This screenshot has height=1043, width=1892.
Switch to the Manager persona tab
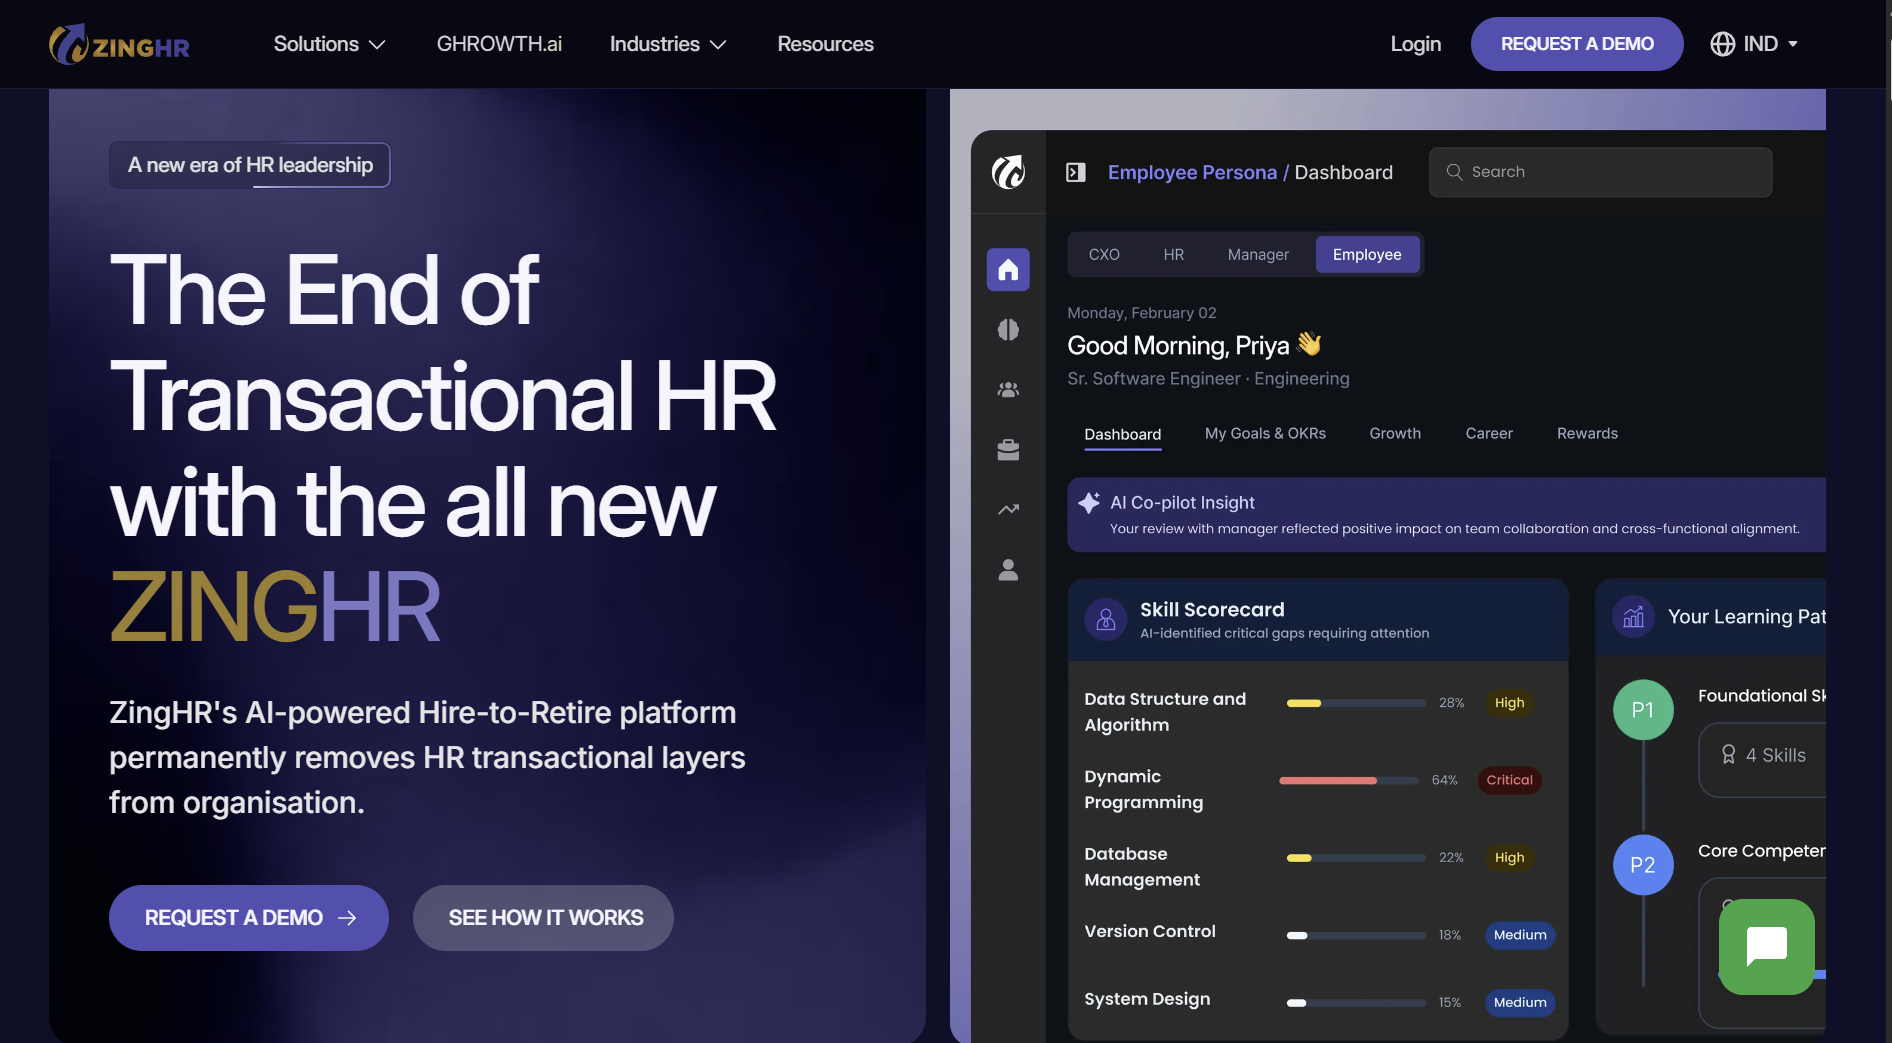click(1258, 255)
